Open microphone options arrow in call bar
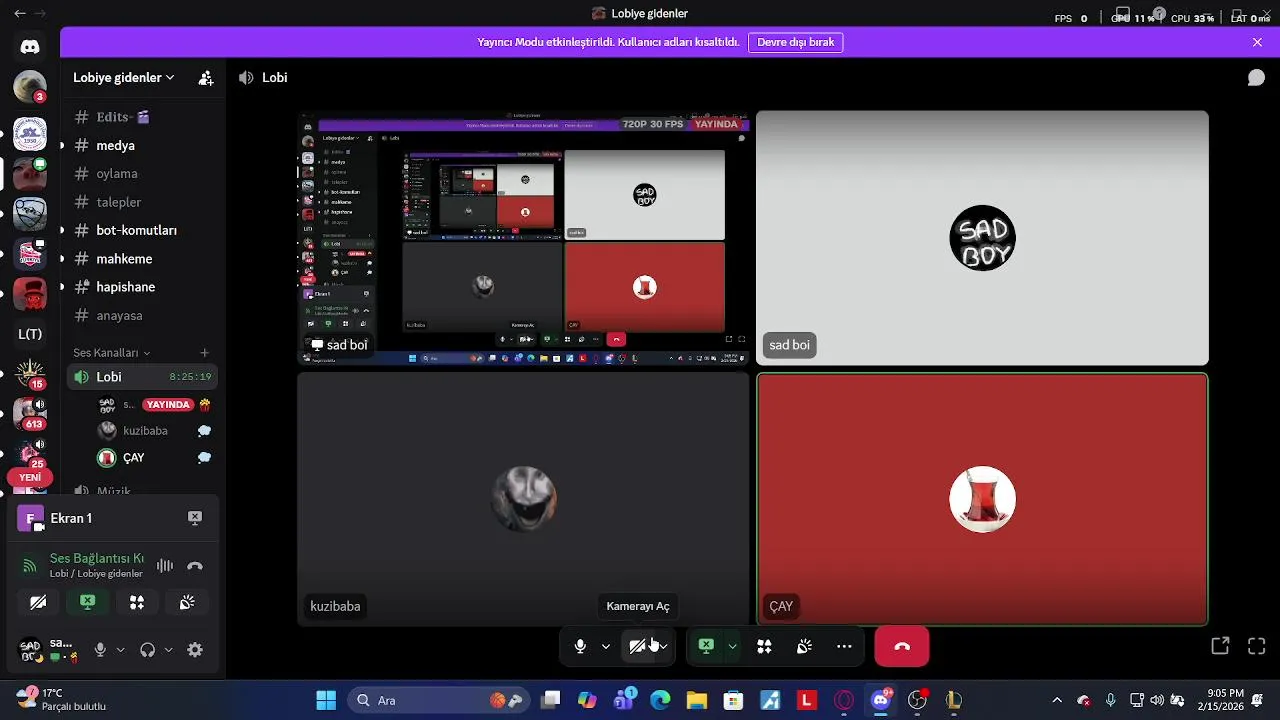The height and width of the screenshot is (720, 1280). coord(606,647)
